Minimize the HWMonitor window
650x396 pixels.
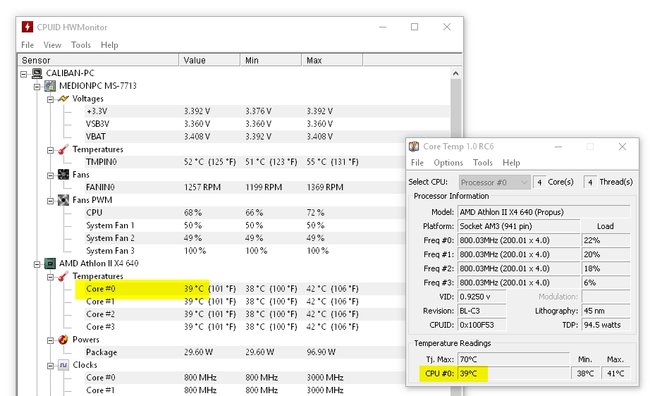pyautogui.click(x=383, y=27)
